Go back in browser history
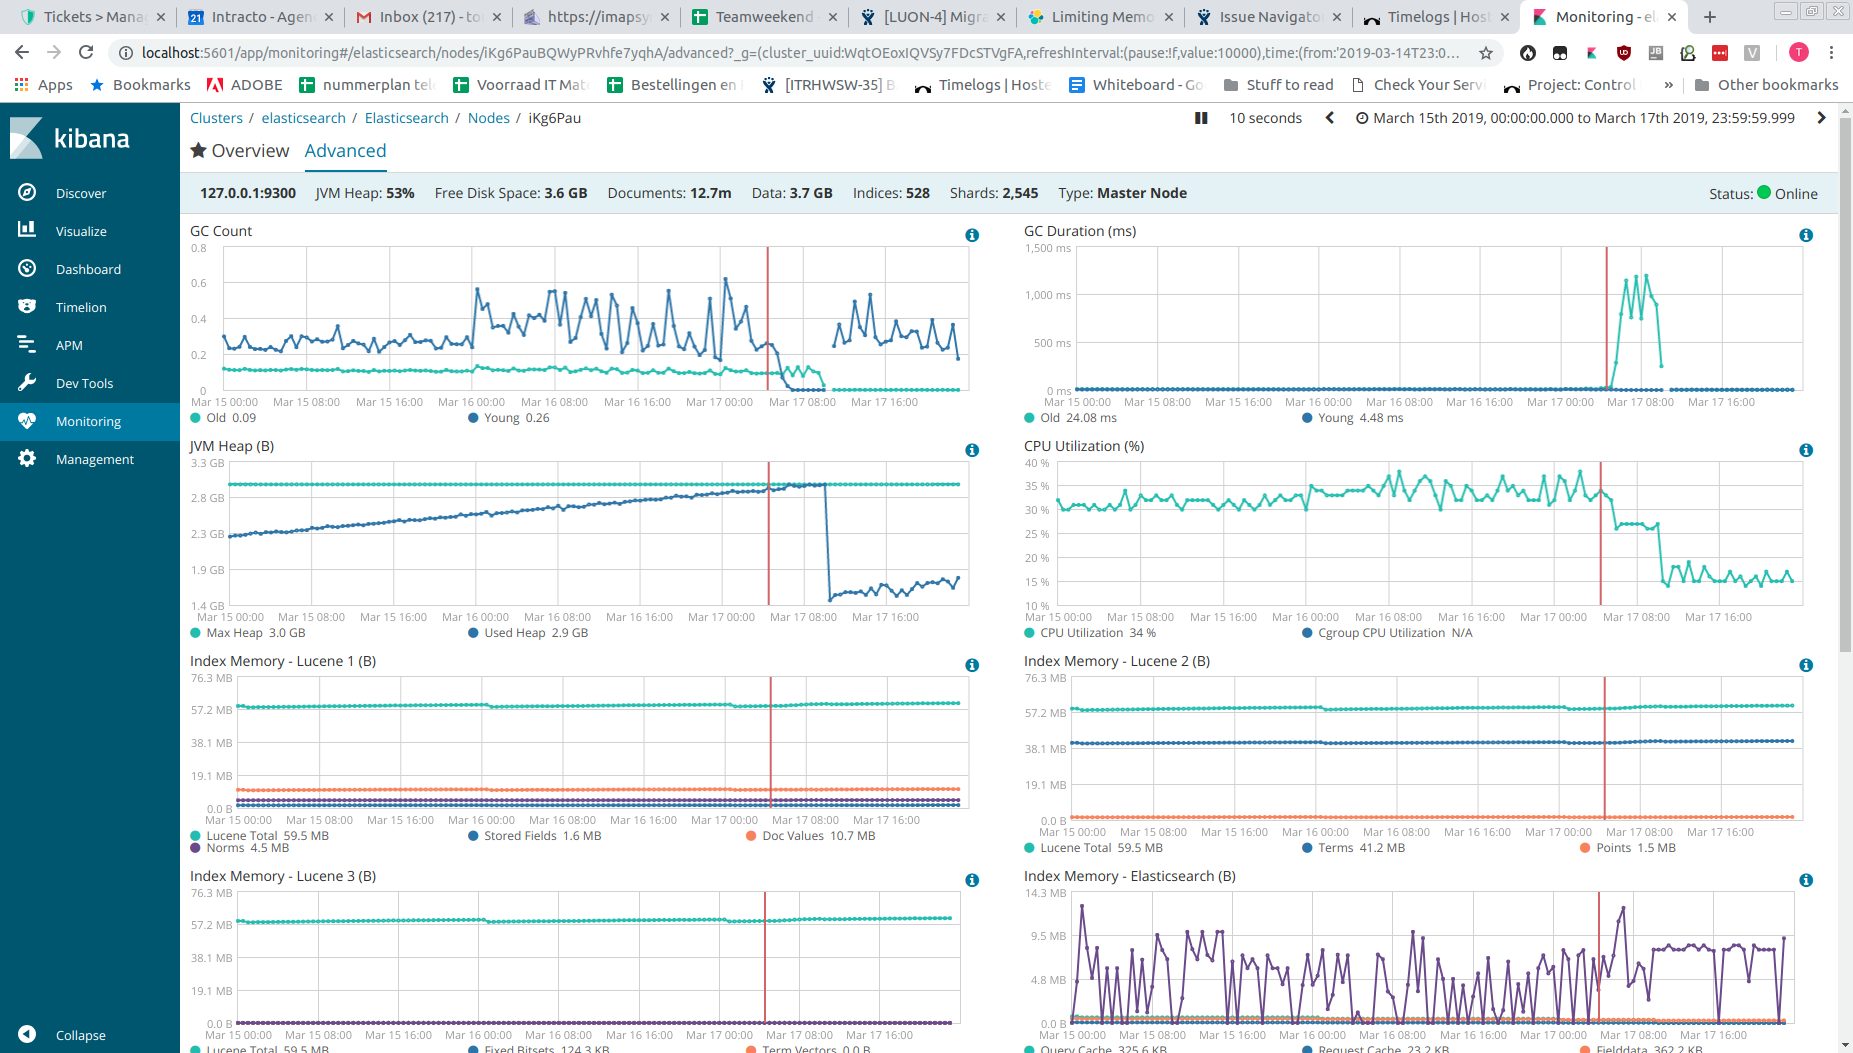This screenshot has height=1053, width=1853. (x=22, y=52)
